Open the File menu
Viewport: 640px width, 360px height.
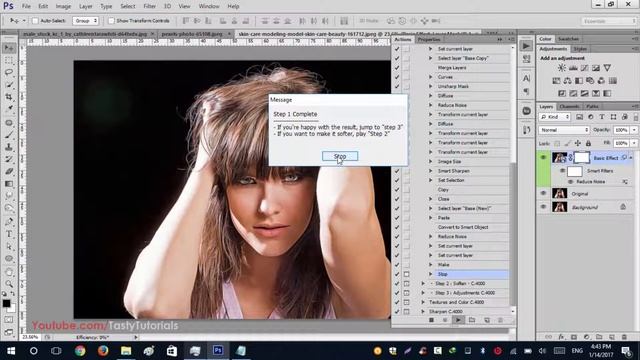click(26, 7)
